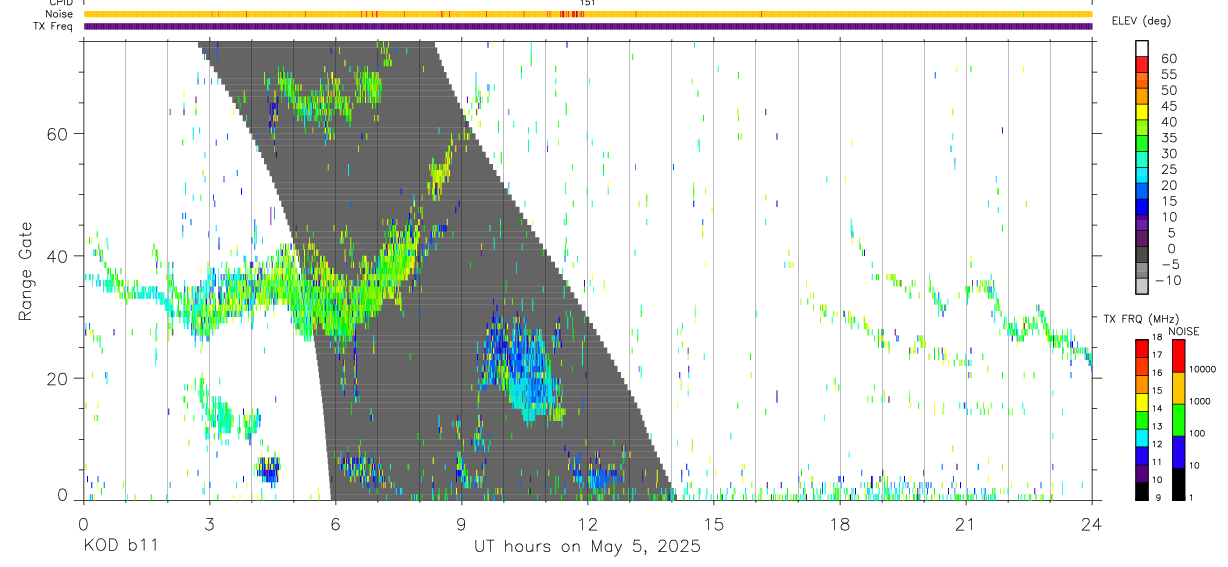Click x-axis tick label "6"
Viewport: 1228px width, 567px height.
(335, 525)
